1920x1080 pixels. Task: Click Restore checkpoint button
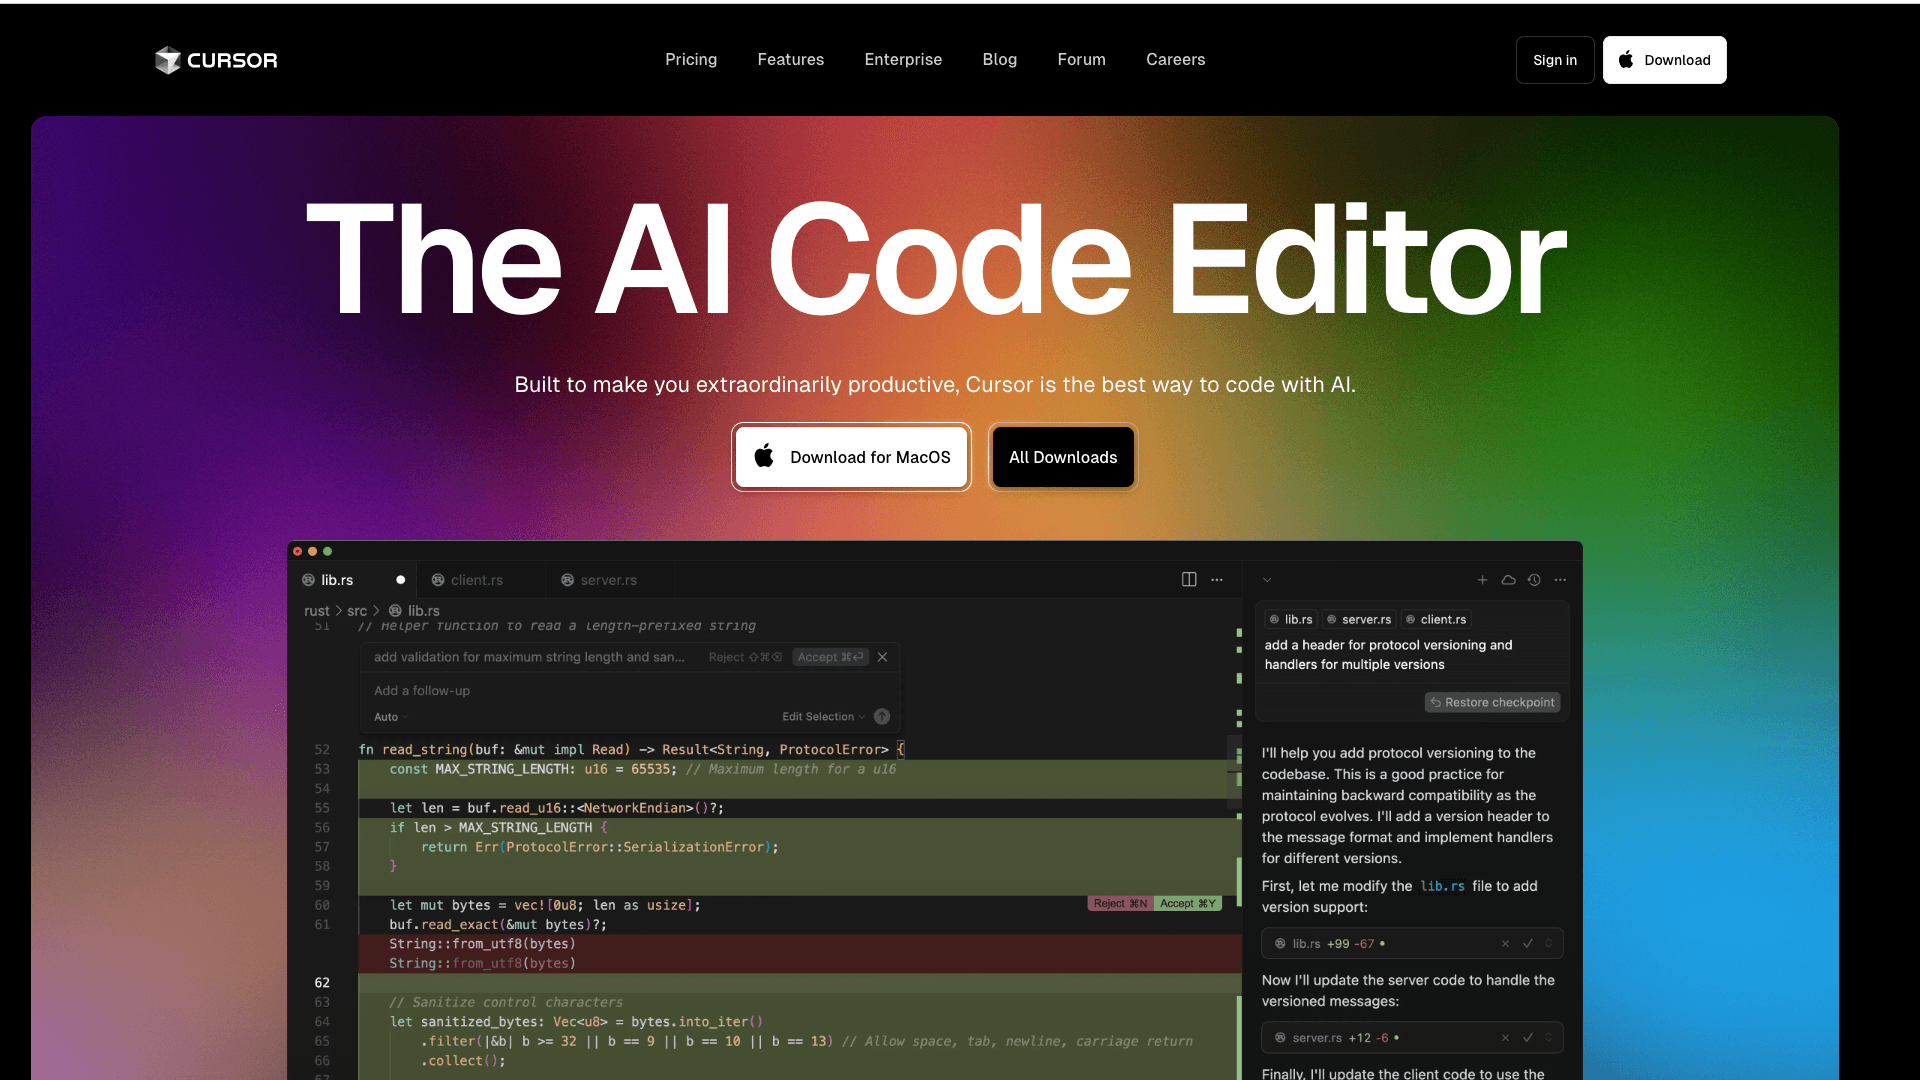coord(1492,702)
